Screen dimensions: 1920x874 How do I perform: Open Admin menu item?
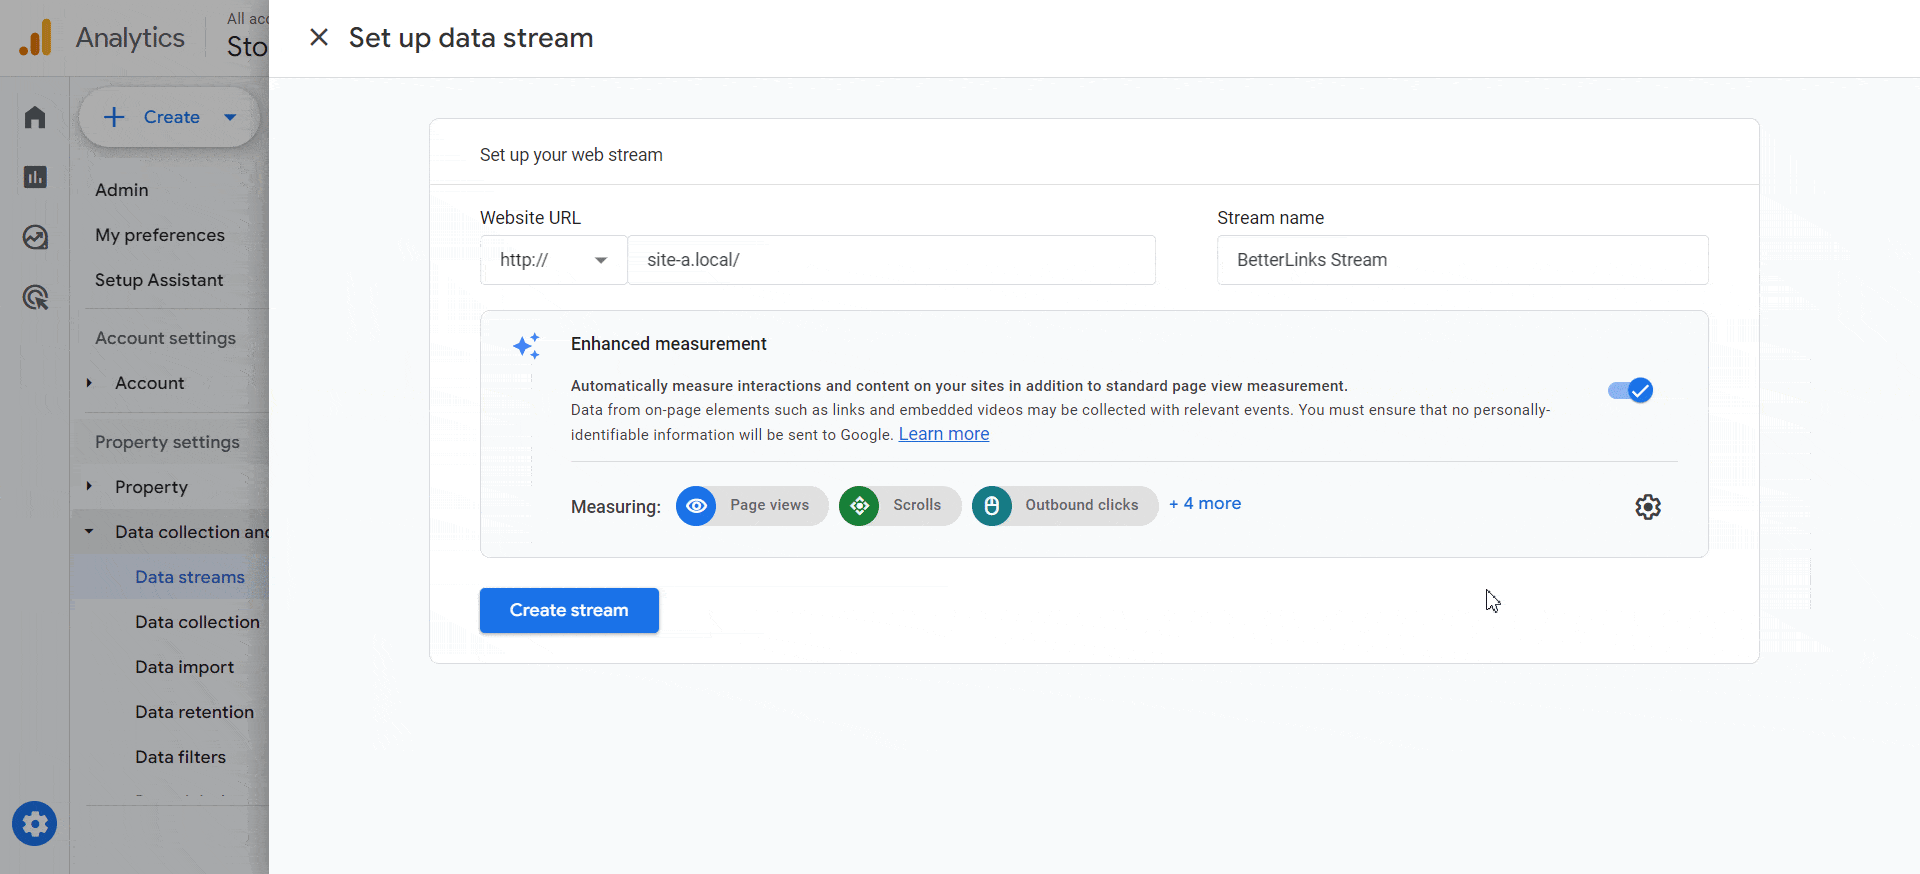[122, 190]
